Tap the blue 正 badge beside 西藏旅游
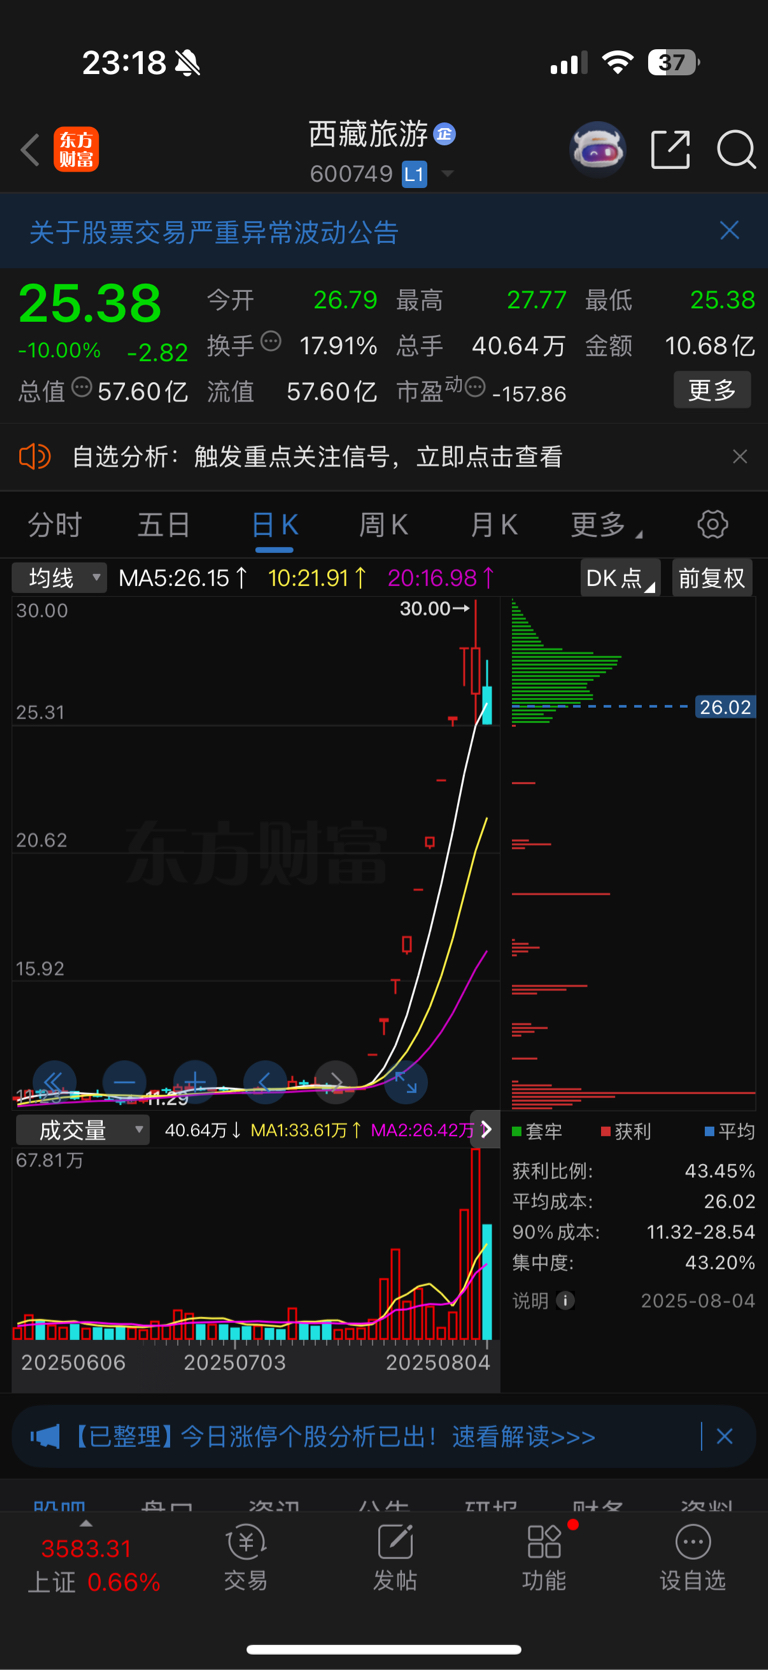This screenshot has height=1670, width=768. pyautogui.click(x=445, y=134)
